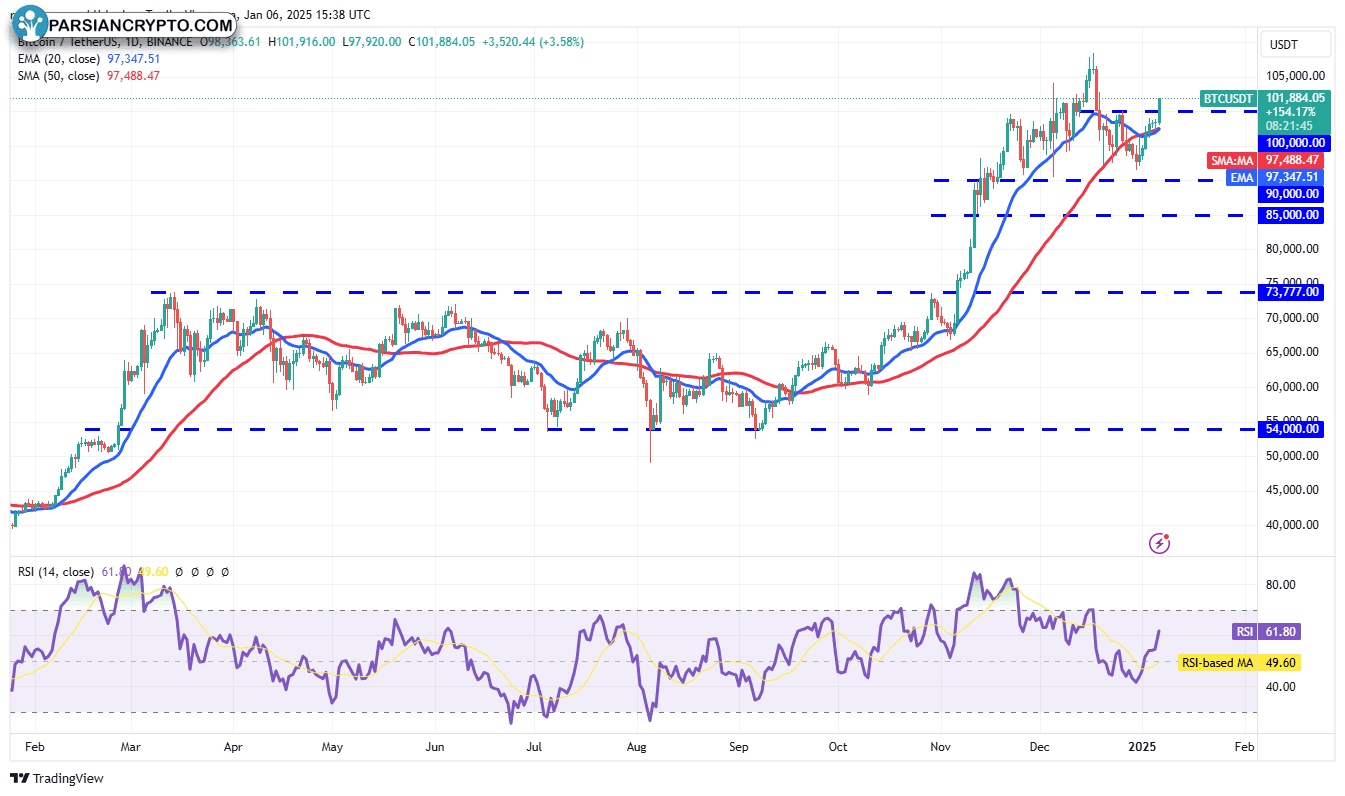Select the 54,000.00 level label
Screen dimensions: 1345x796
(x=1291, y=429)
